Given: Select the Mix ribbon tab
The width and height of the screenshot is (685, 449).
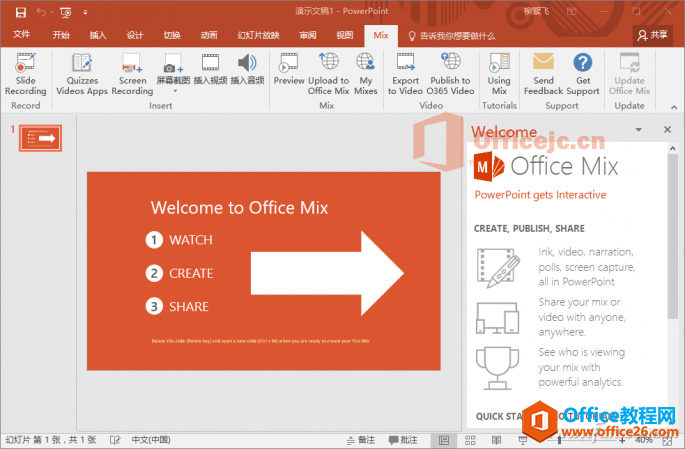Looking at the screenshot, I should tap(381, 35).
